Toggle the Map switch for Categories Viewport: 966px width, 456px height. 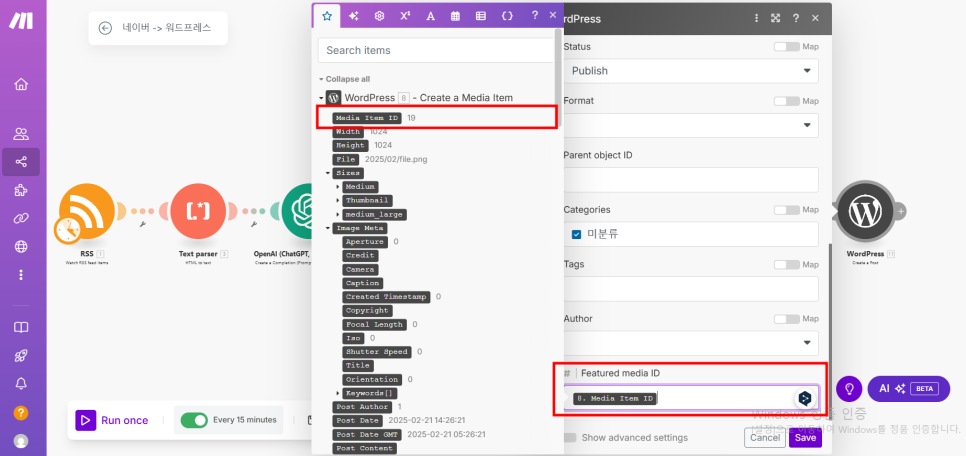pyautogui.click(x=787, y=210)
